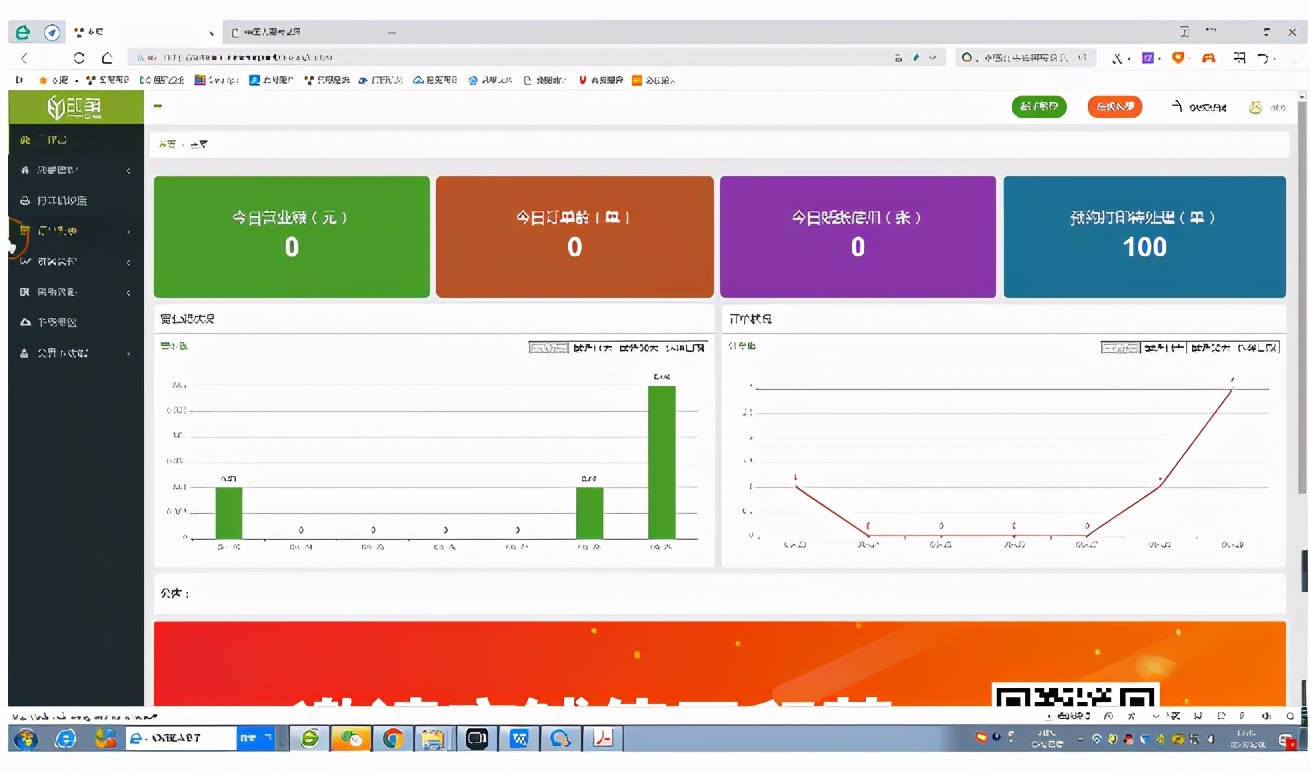Image resolution: width=1310 pixels, height=774 pixels.
Task: Open WeChat from the taskbar
Action: pos(351,739)
